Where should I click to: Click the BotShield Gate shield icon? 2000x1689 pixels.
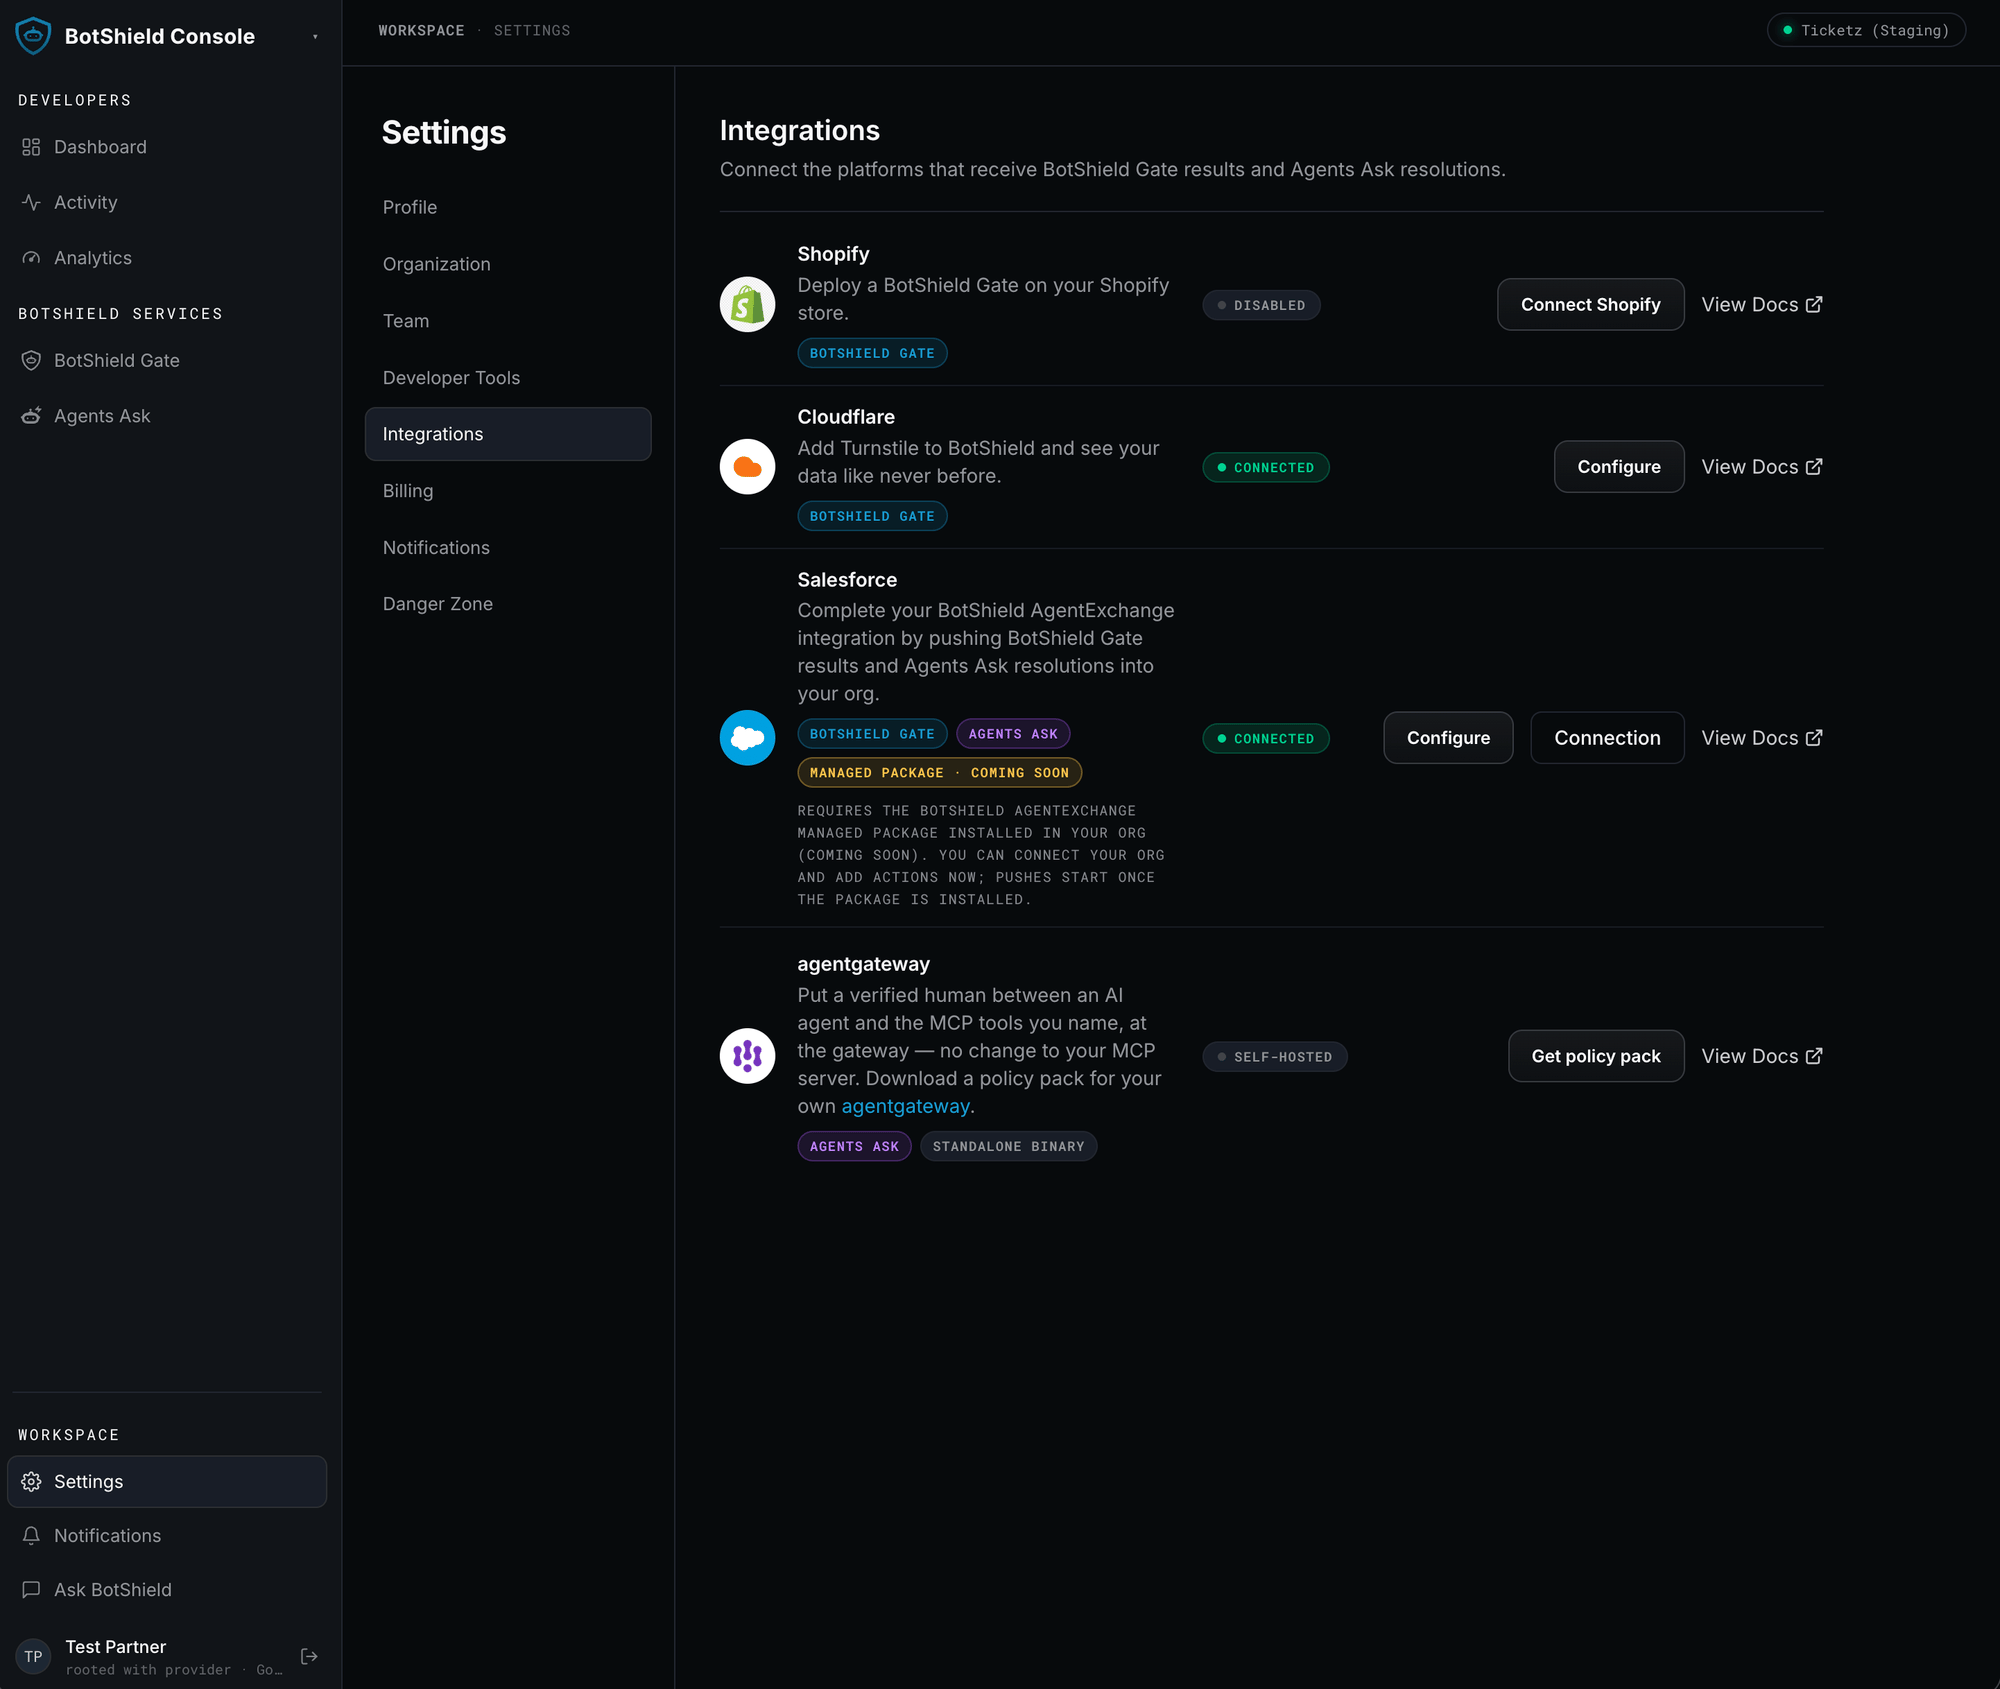tap(31, 360)
